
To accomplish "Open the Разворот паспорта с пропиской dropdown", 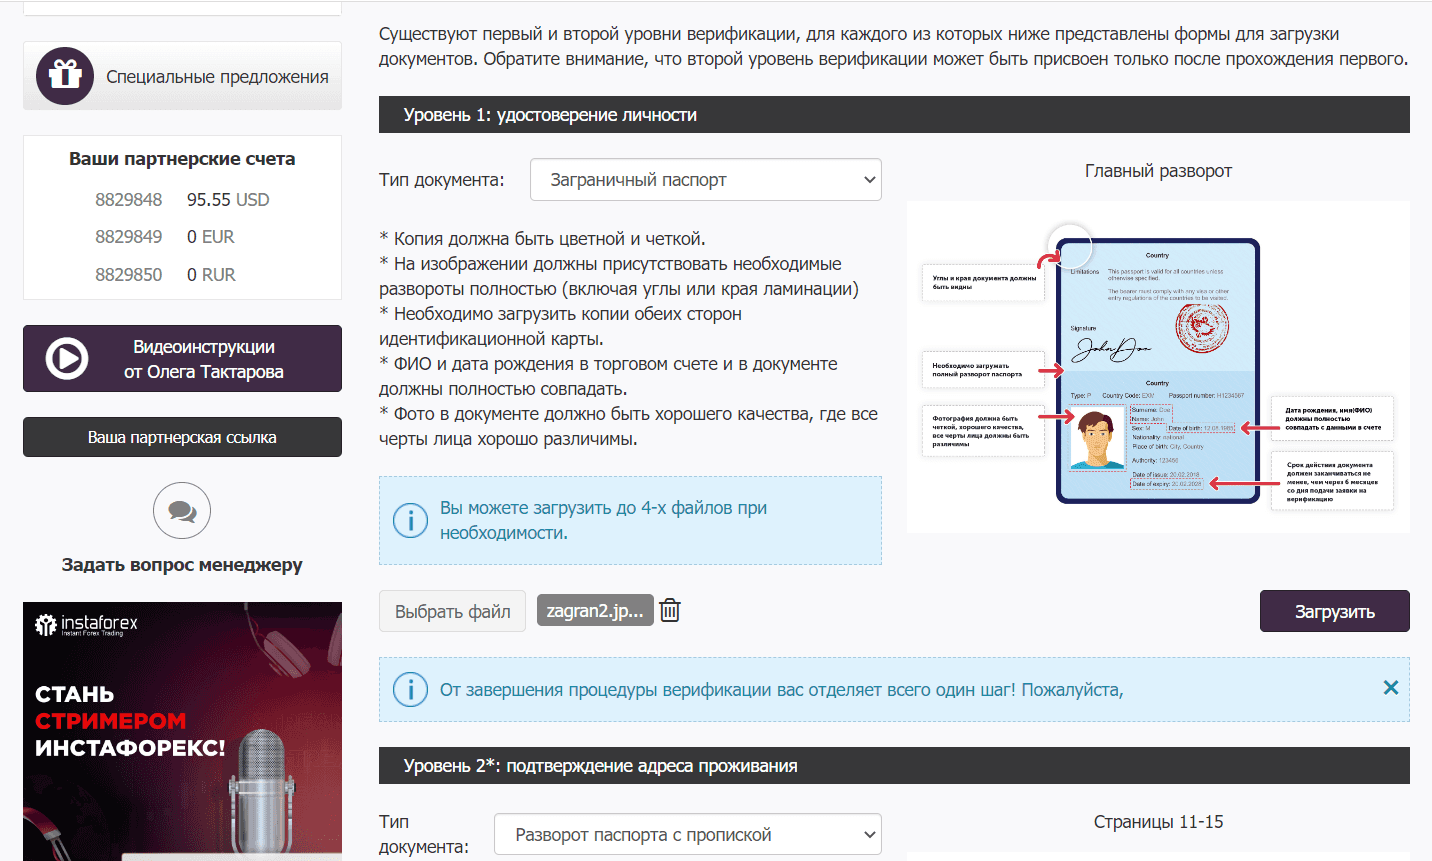I will click(x=688, y=834).
